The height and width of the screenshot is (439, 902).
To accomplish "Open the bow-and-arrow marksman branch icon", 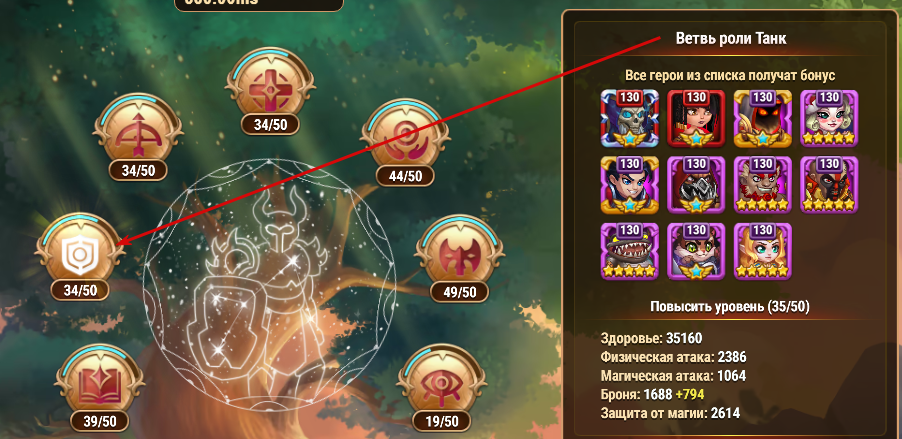I will [x=138, y=133].
